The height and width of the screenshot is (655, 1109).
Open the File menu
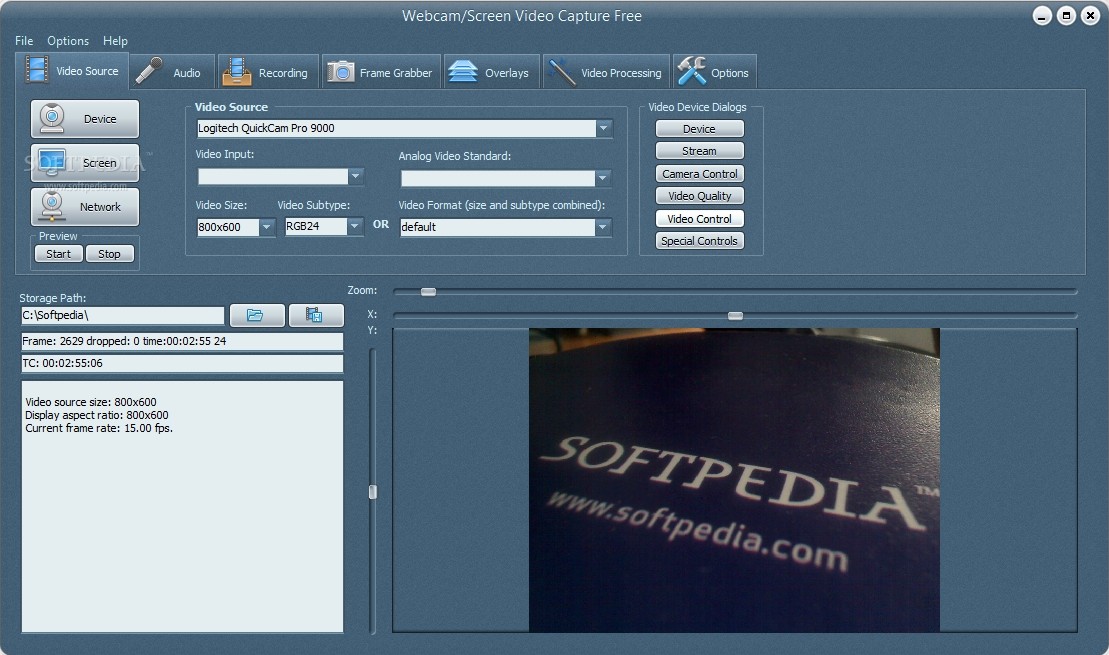pos(24,41)
